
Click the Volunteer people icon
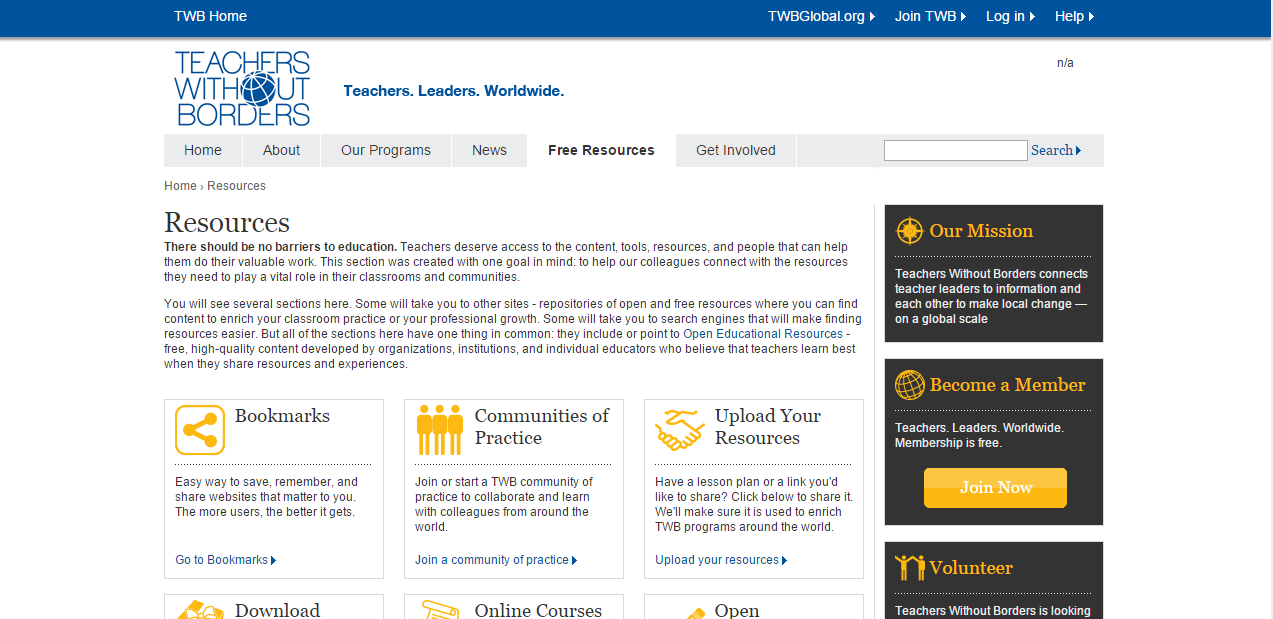[910, 567]
